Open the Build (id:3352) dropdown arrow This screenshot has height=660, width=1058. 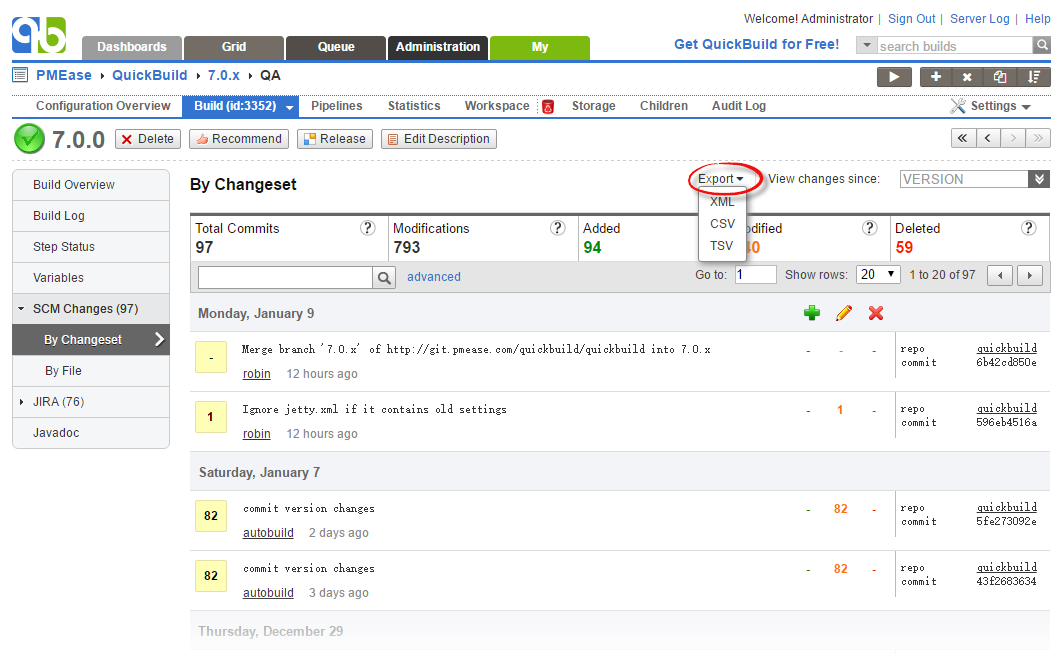tap(289, 107)
